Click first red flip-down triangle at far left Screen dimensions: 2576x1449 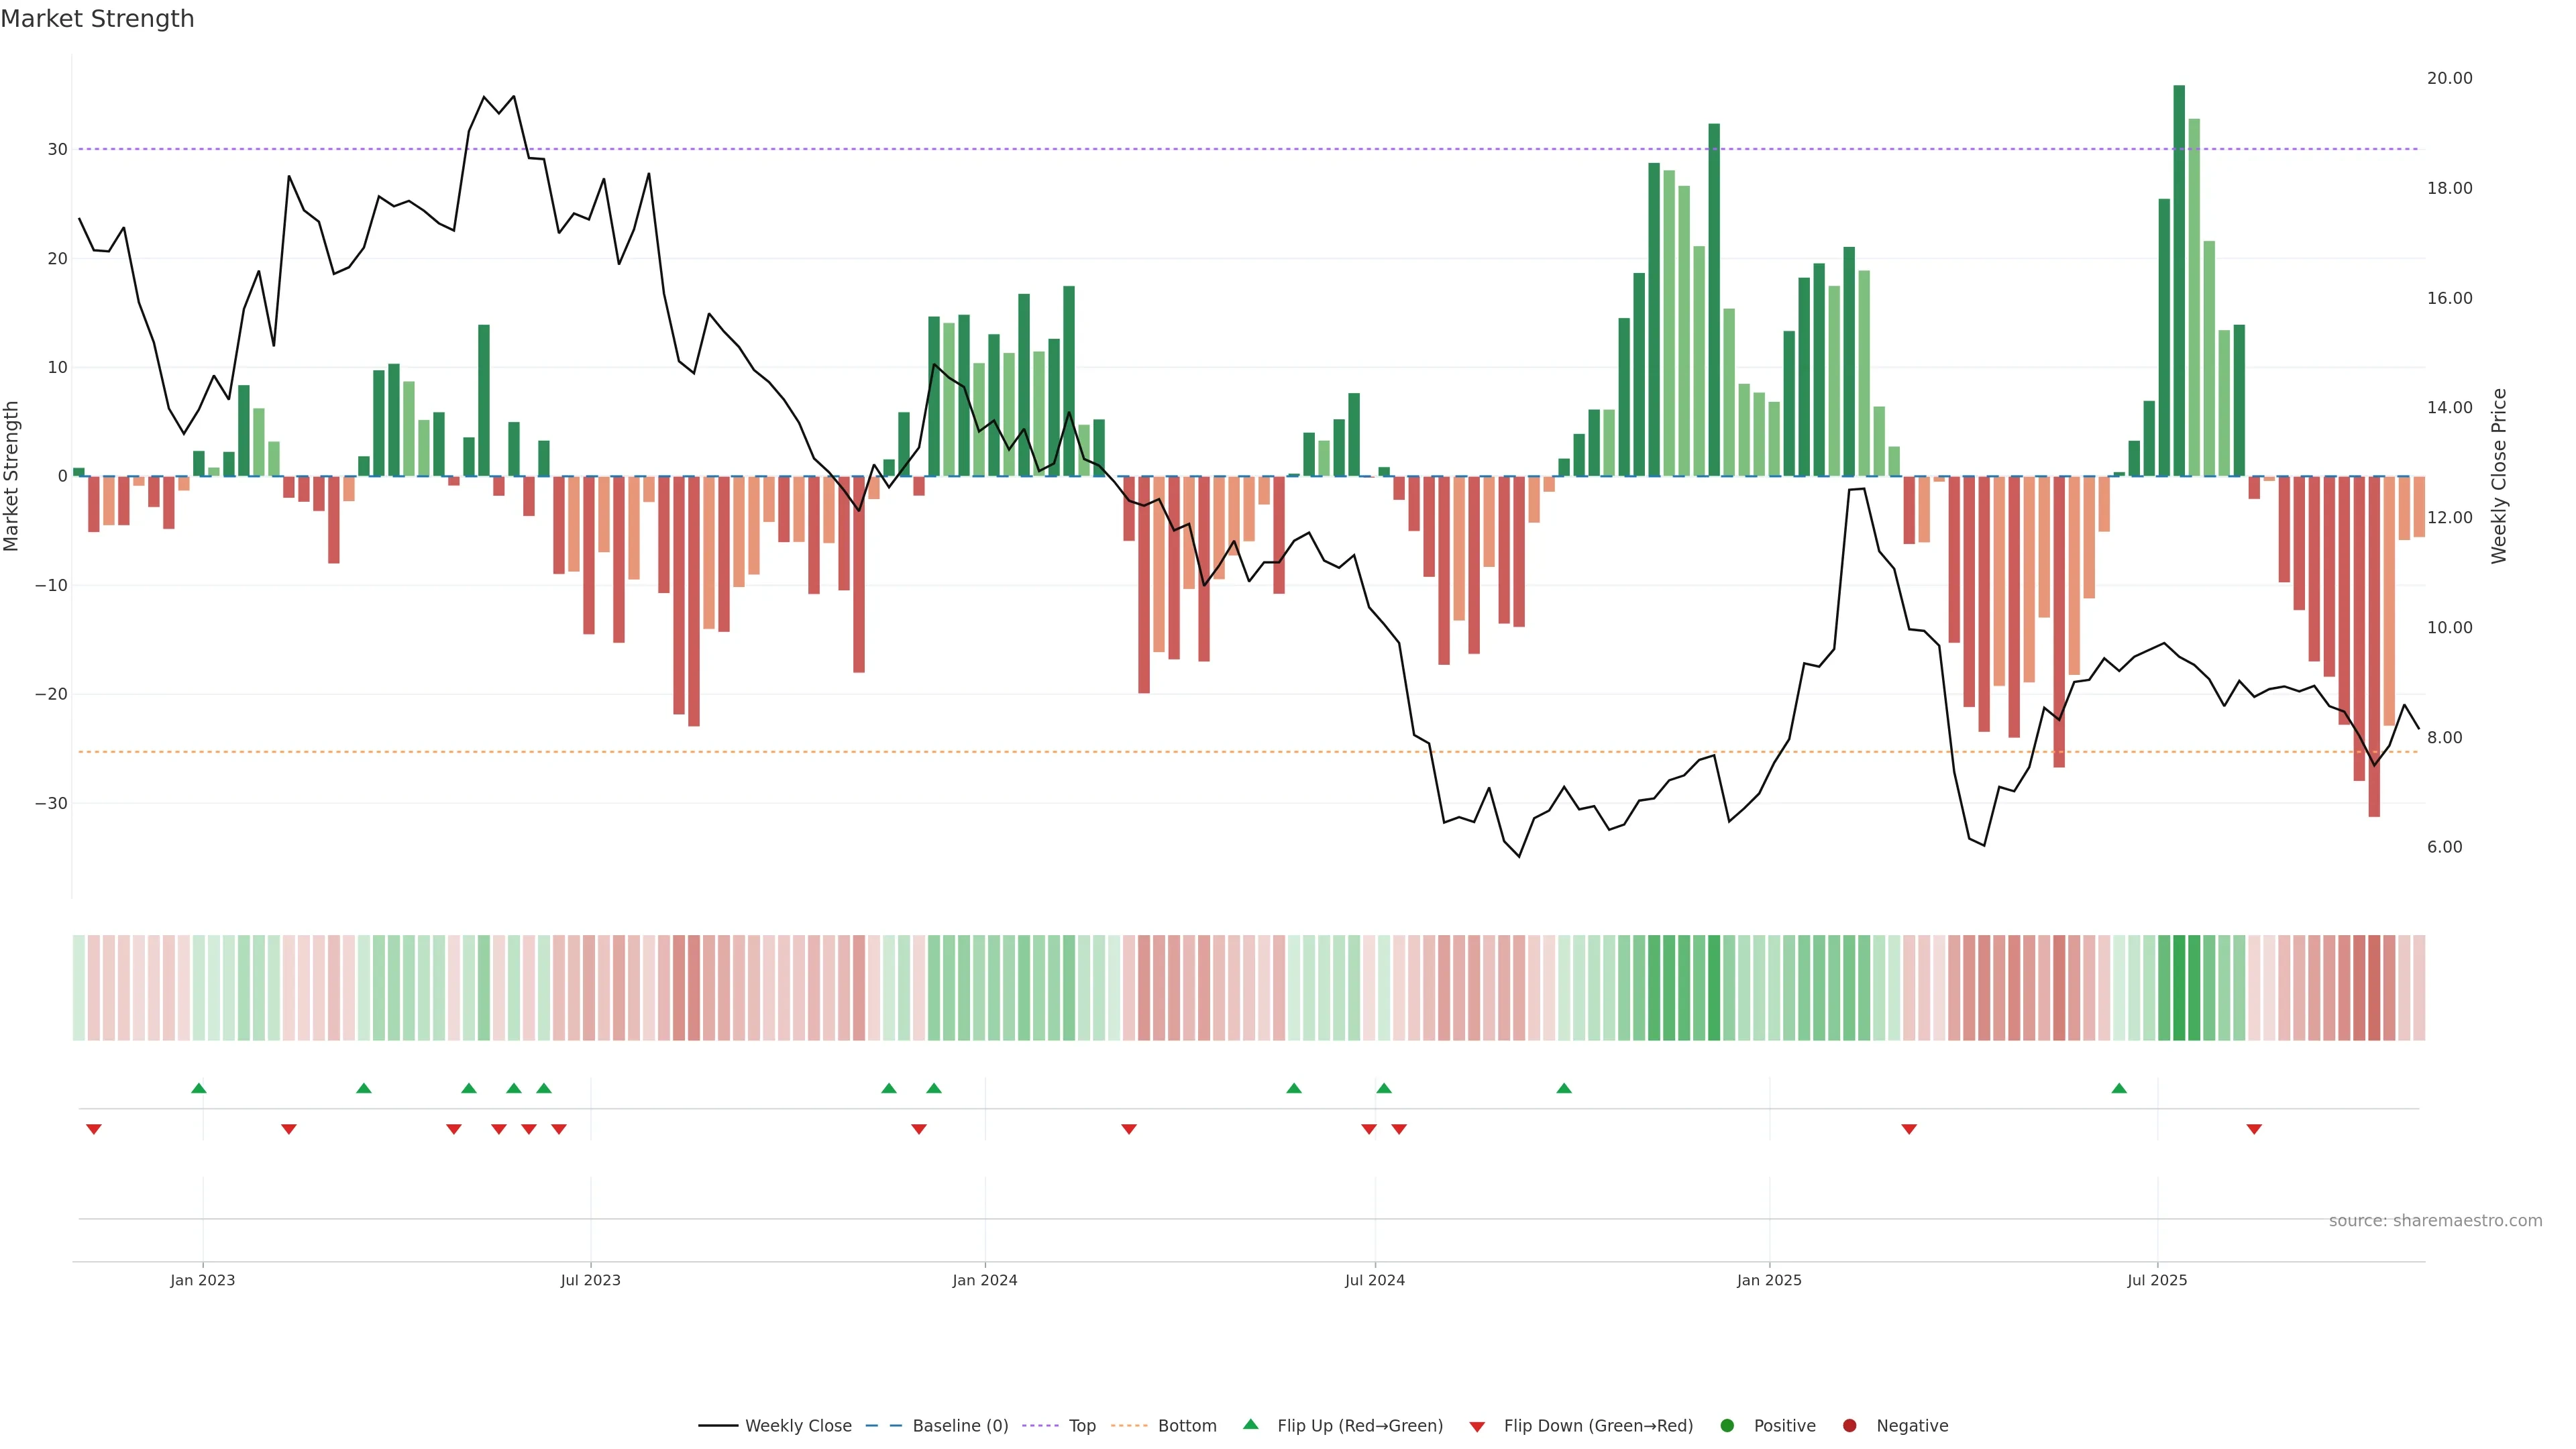[x=94, y=1129]
